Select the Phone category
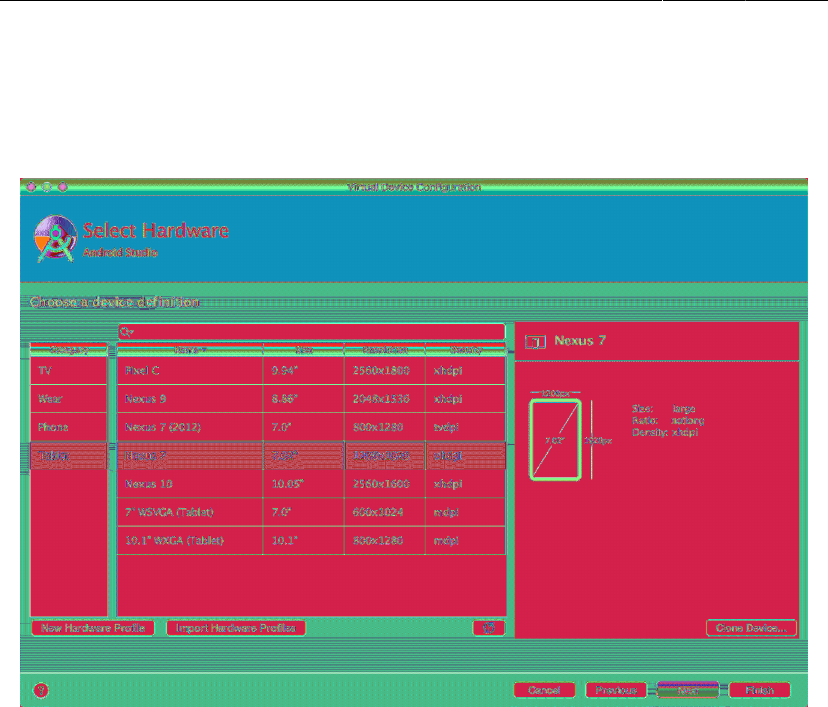Screen dimensions: 828x707 point(69,427)
